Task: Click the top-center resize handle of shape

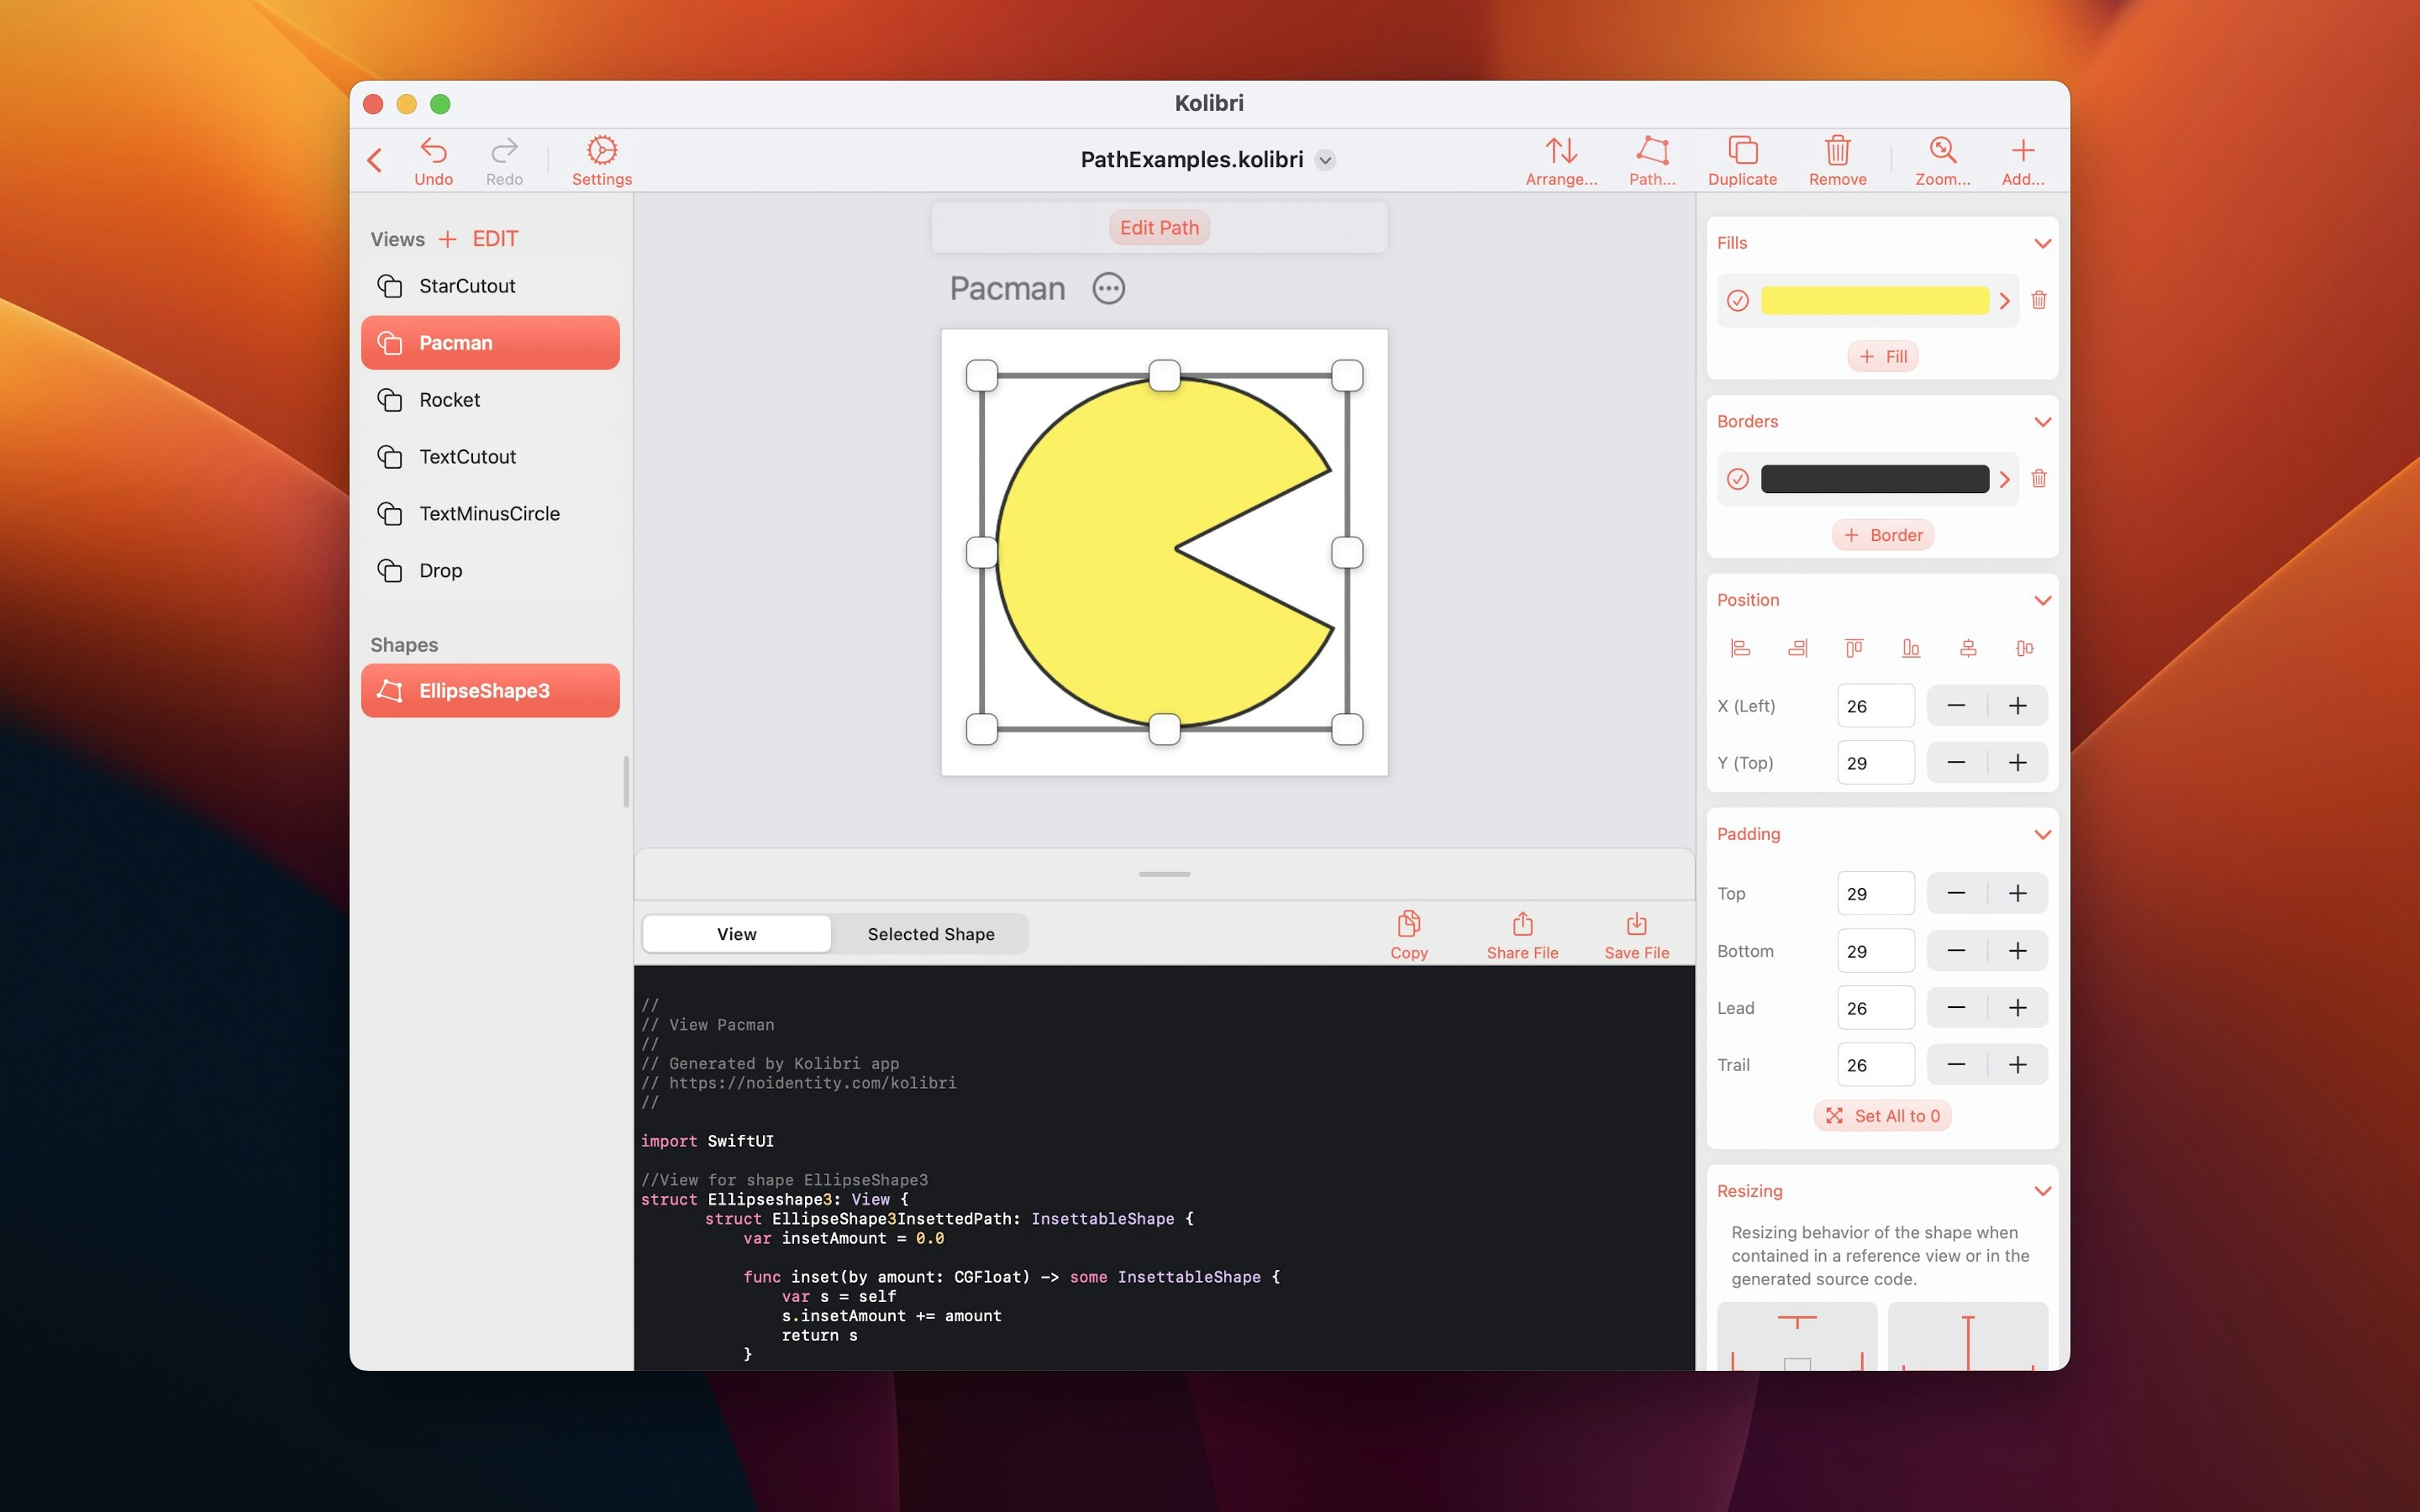Action: coord(1164,376)
